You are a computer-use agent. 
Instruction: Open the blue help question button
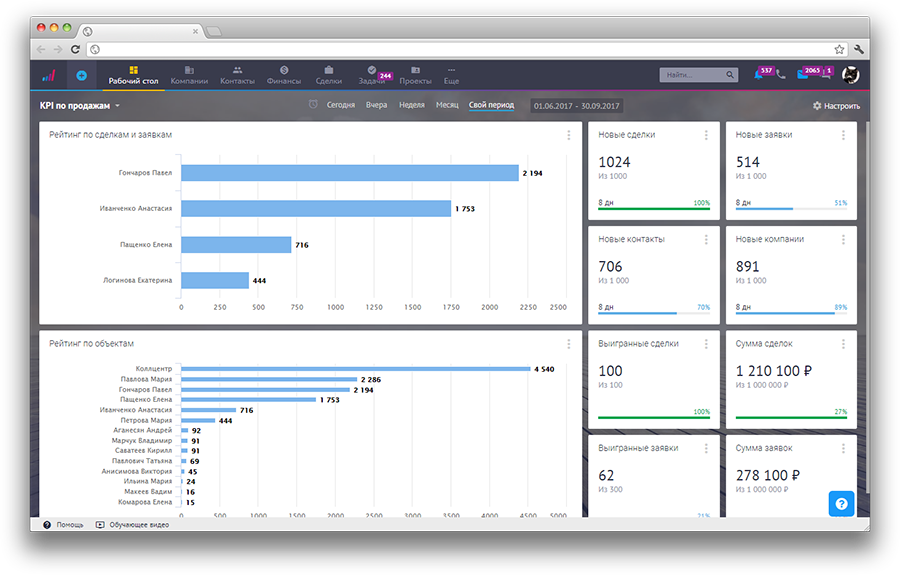coord(841,504)
